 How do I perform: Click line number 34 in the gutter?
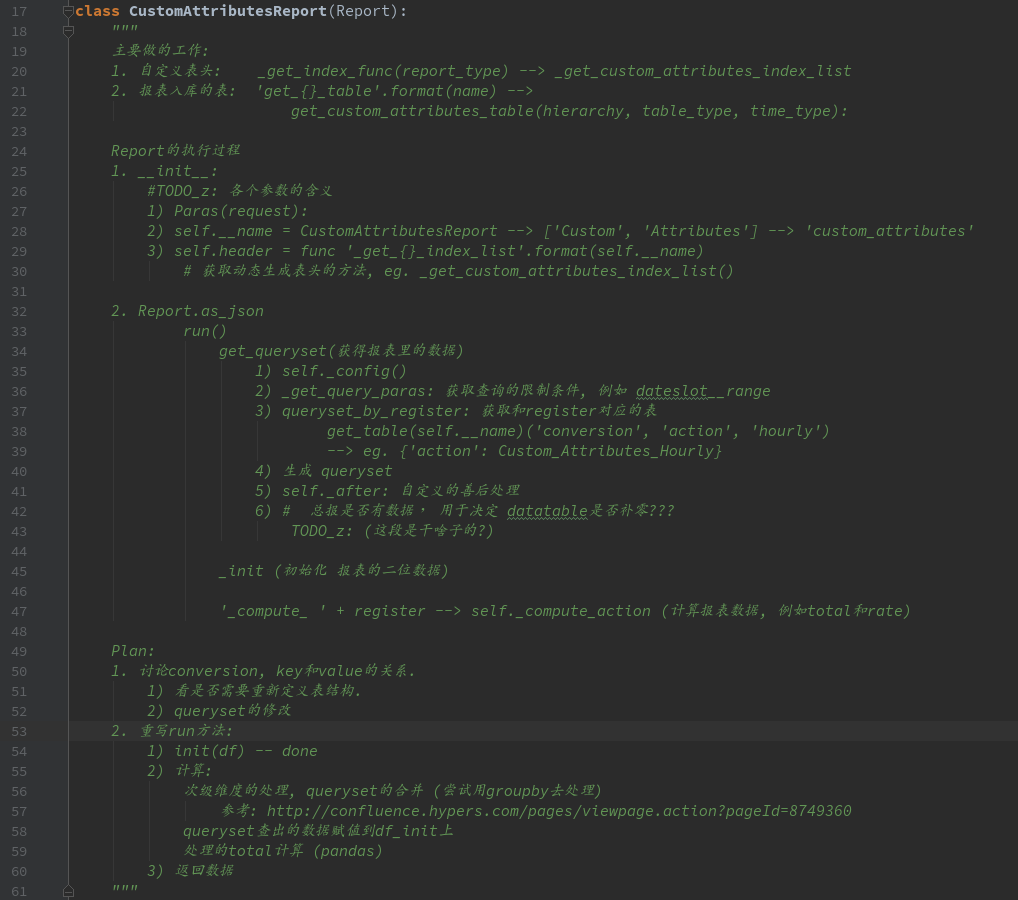19,351
